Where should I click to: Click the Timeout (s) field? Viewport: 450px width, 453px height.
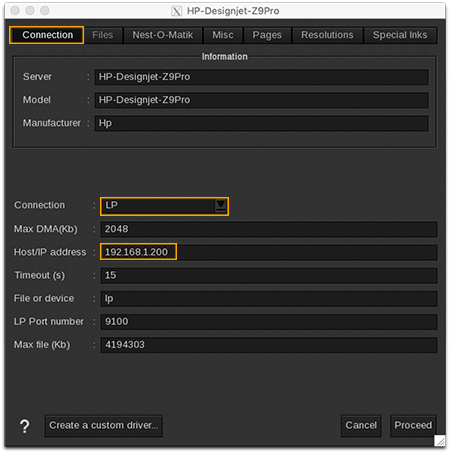(269, 276)
